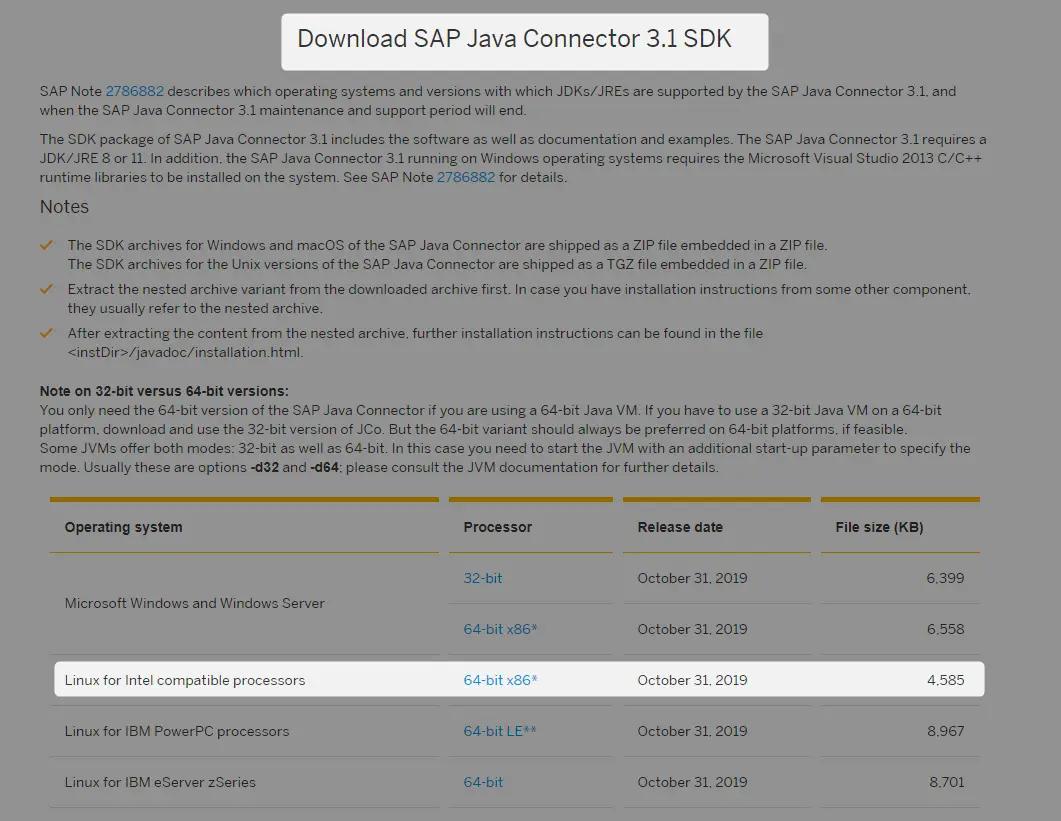Select 'Linux for IBM eServer zSeries' cell

(160, 782)
